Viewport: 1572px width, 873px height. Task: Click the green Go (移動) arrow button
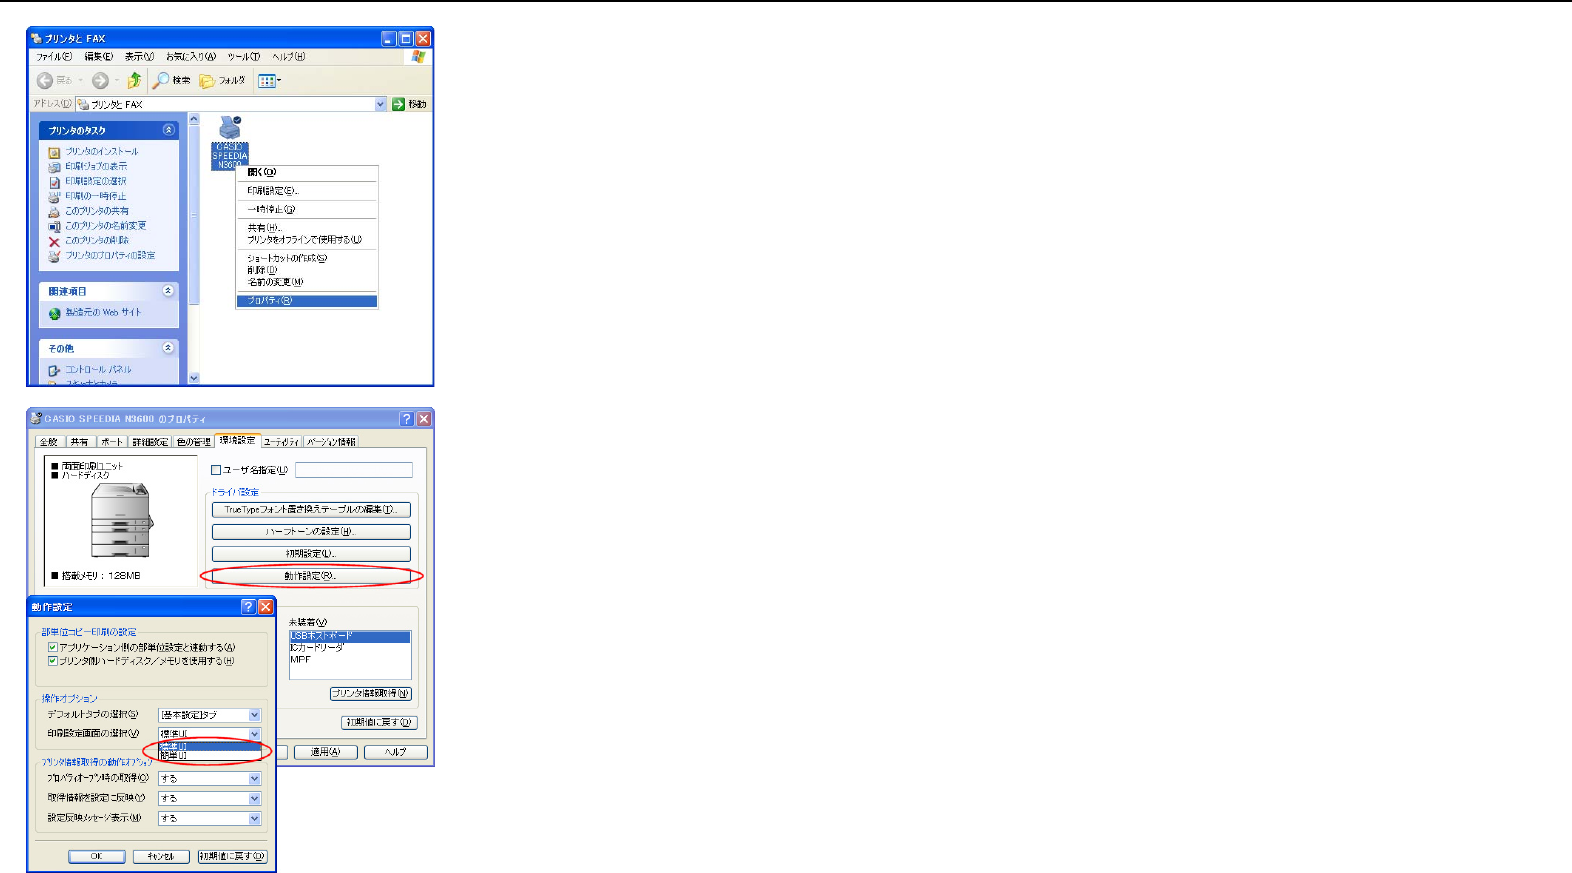coord(398,104)
